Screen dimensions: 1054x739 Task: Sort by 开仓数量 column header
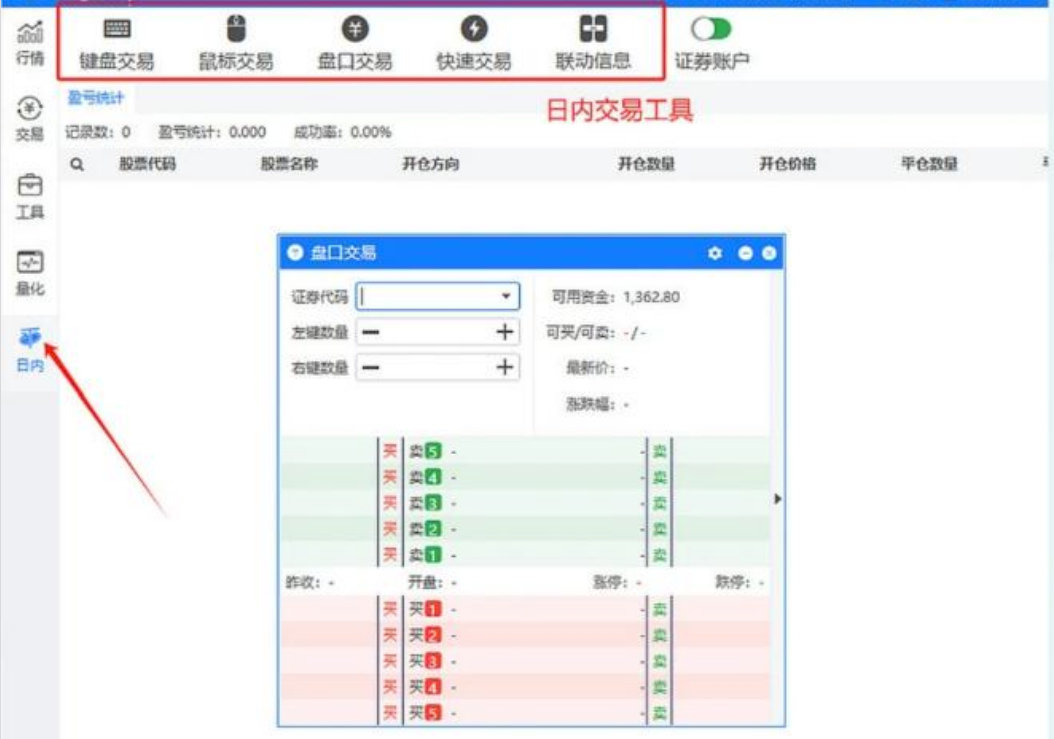coord(646,163)
